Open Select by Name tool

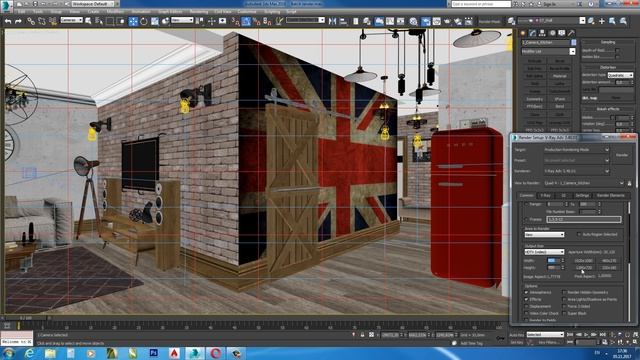[99, 21]
